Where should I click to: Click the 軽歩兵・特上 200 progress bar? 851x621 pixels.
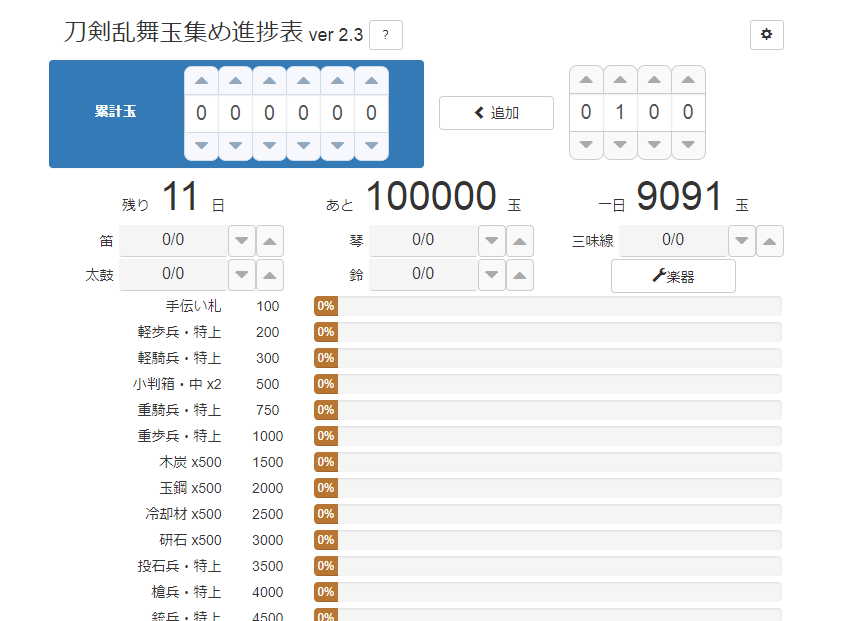[548, 332]
